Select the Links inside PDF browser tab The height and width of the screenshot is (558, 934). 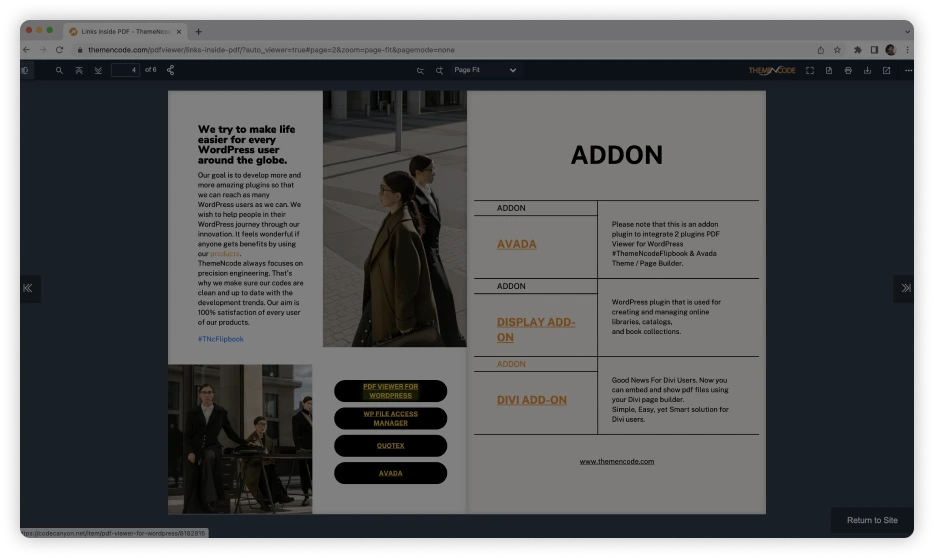pyautogui.click(x=125, y=32)
